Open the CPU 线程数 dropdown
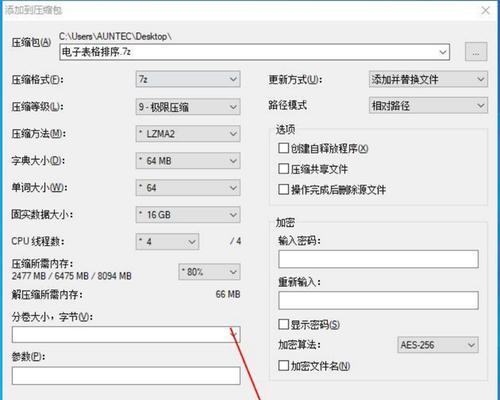Viewport: 500px width, 400px height. pos(167,242)
